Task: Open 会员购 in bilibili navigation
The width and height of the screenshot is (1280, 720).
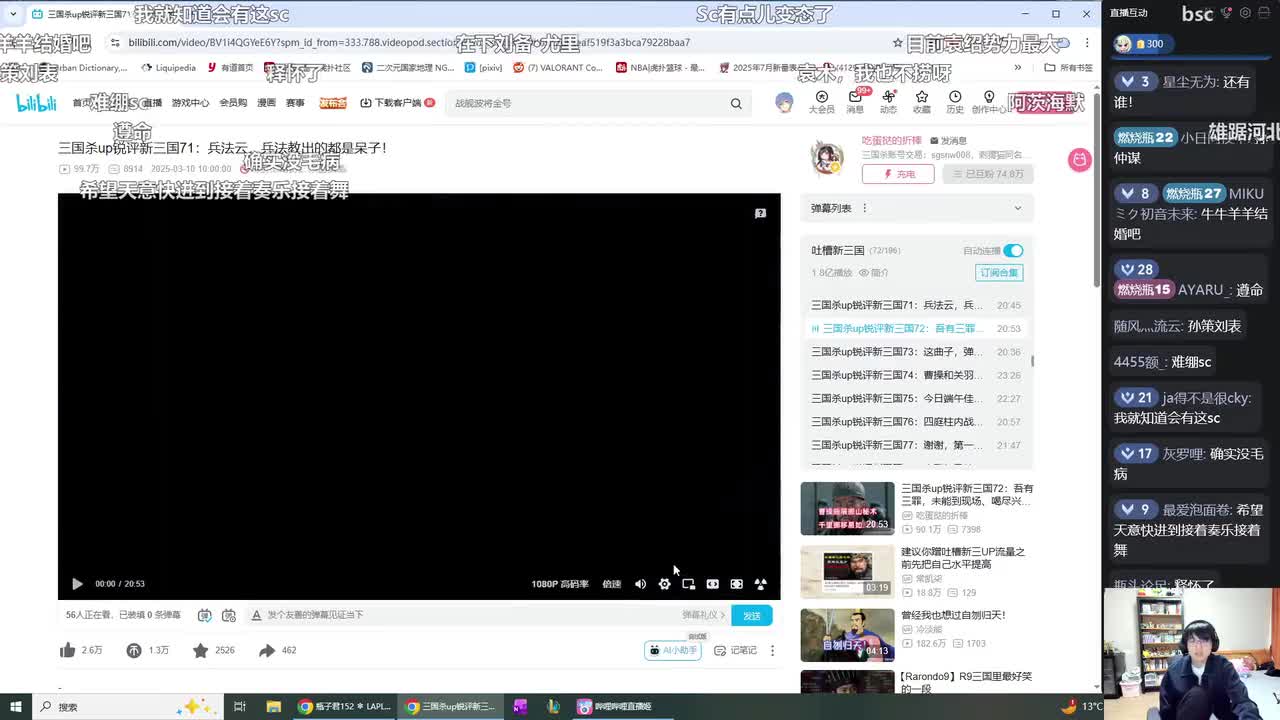Action: 233,103
